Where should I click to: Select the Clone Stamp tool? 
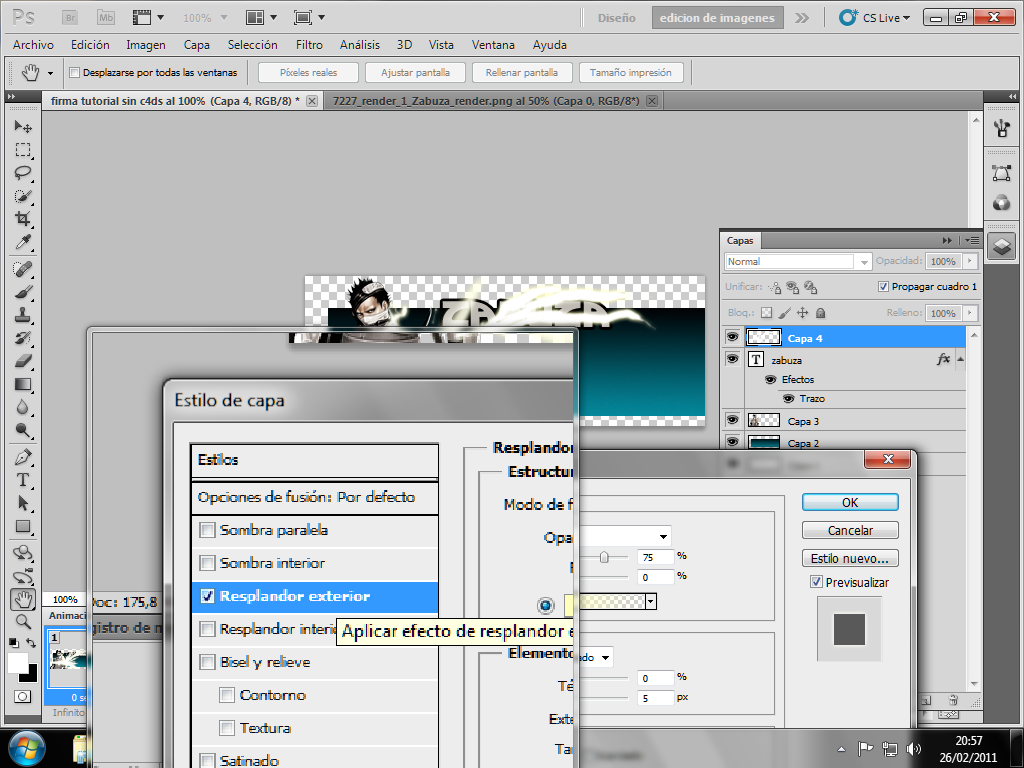tap(23, 315)
